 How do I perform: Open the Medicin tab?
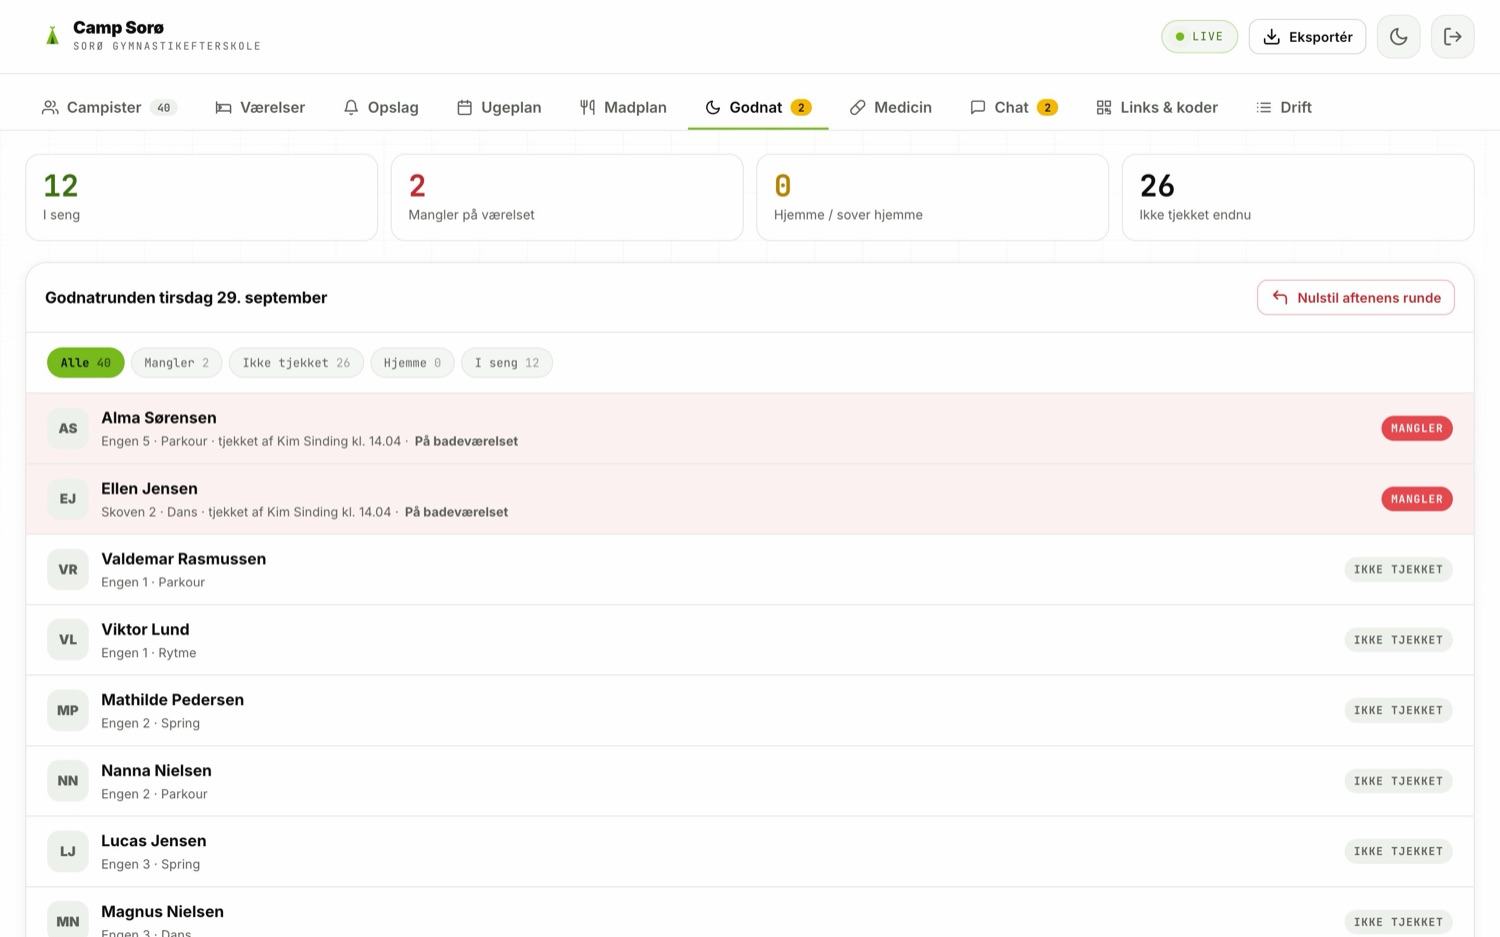click(891, 107)
